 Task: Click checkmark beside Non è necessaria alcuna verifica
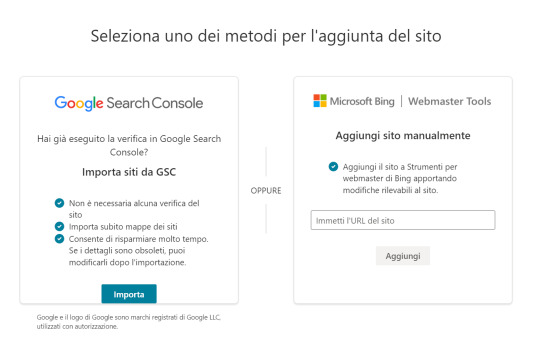59,203
